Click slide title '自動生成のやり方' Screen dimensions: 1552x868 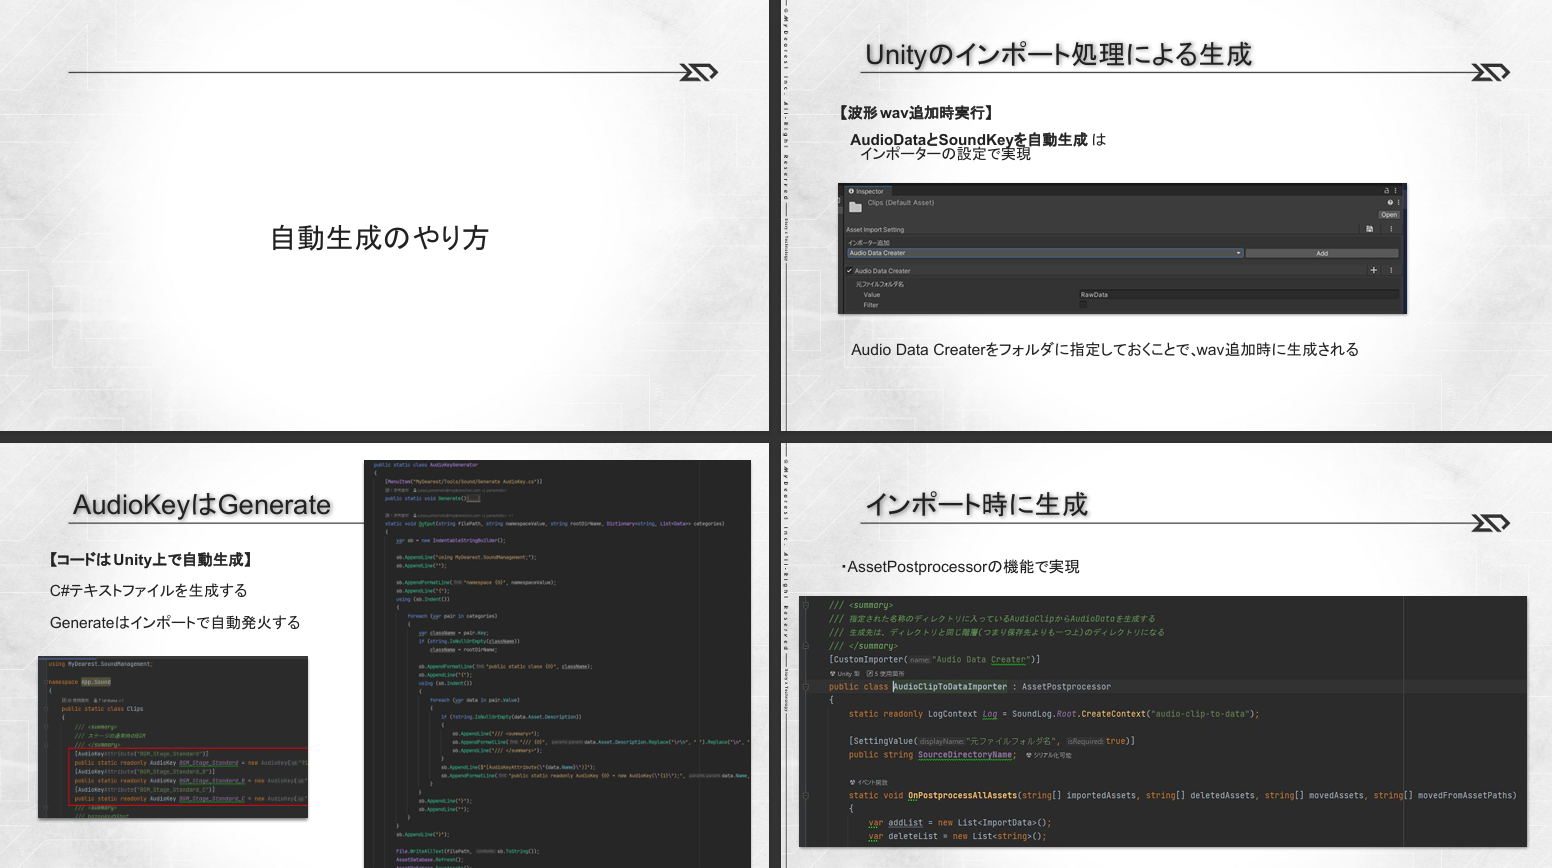click(380, 238)
